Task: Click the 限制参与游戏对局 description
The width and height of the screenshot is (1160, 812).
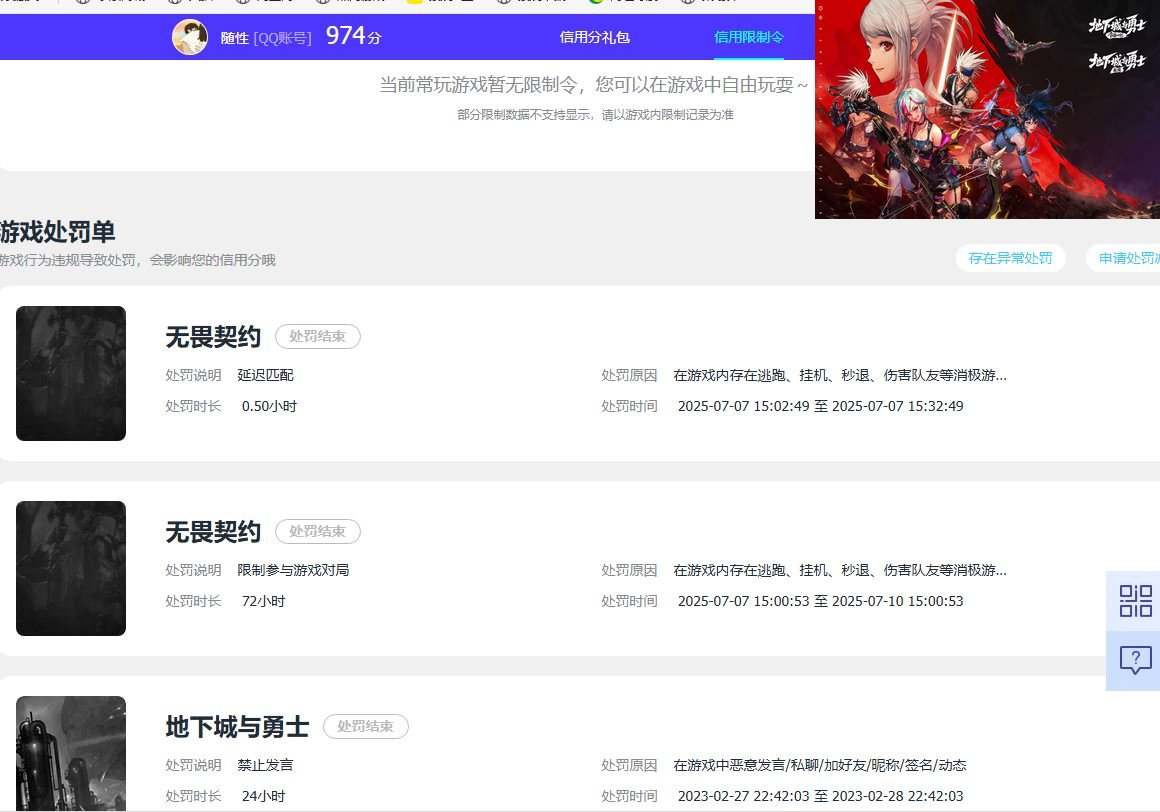Action: pyautogui.click(x=293, y=570)
